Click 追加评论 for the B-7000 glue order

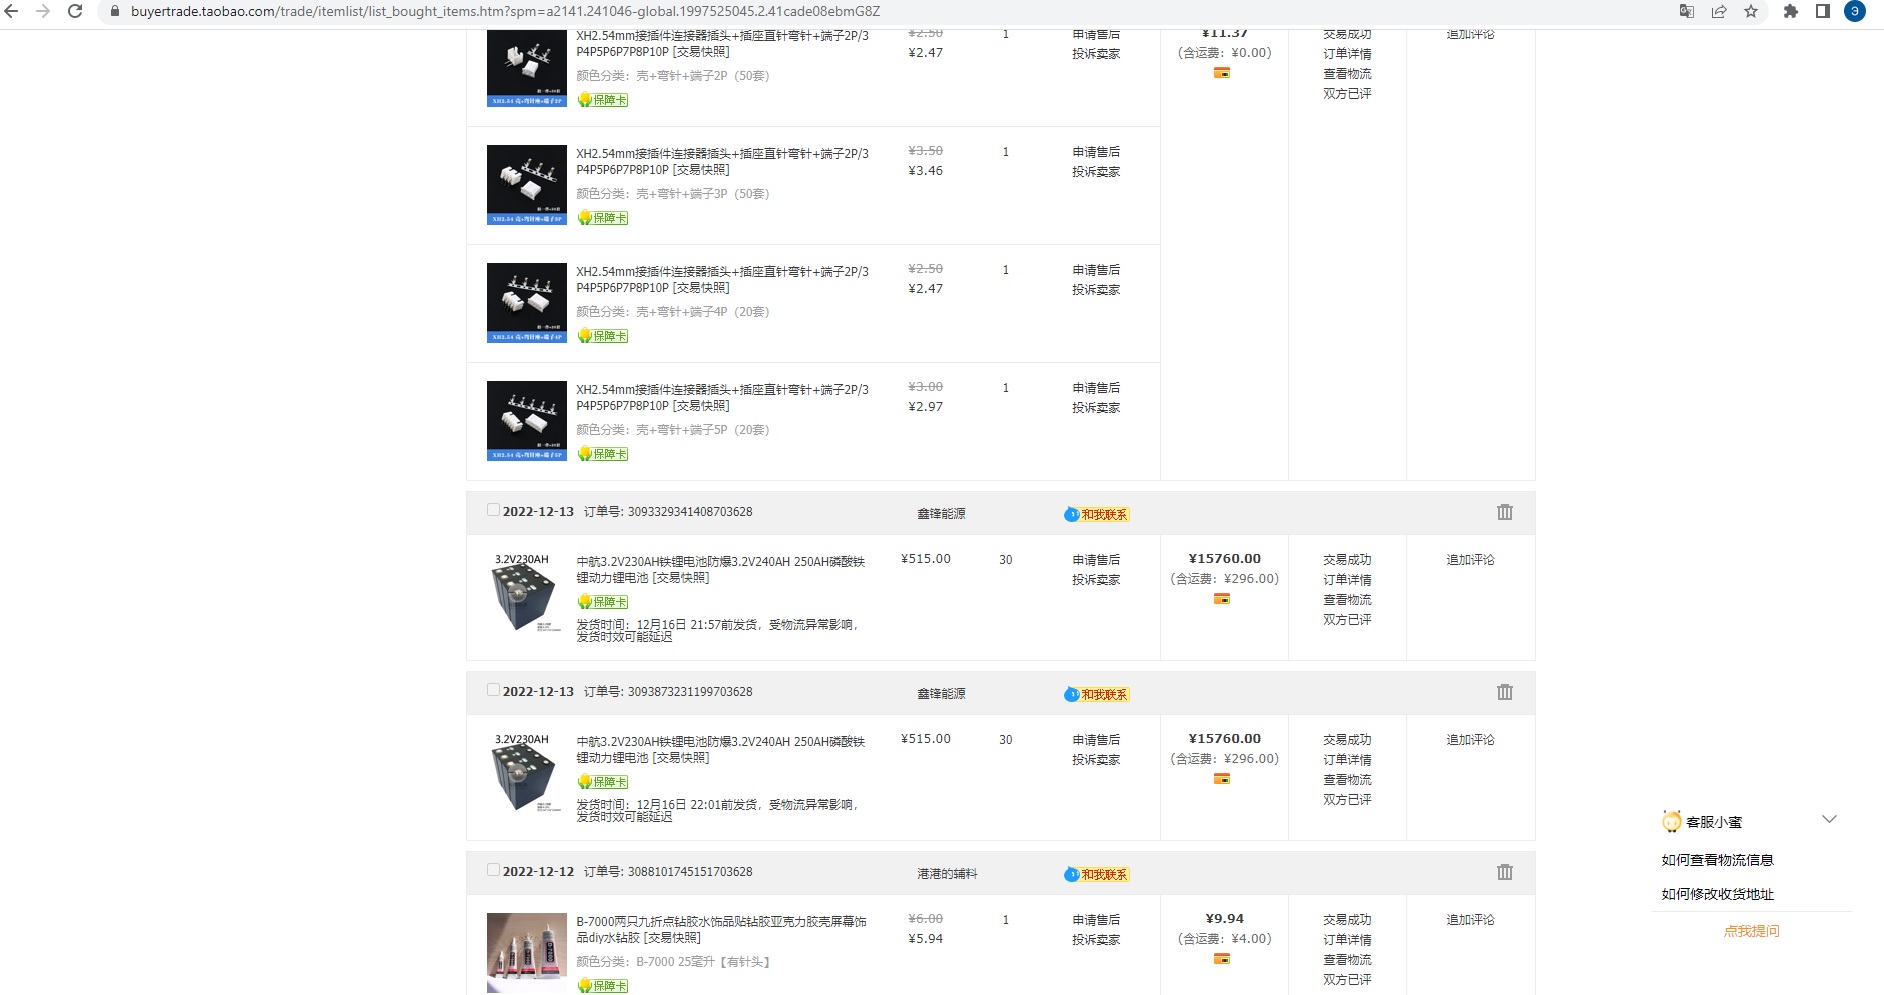[1470, 920]
